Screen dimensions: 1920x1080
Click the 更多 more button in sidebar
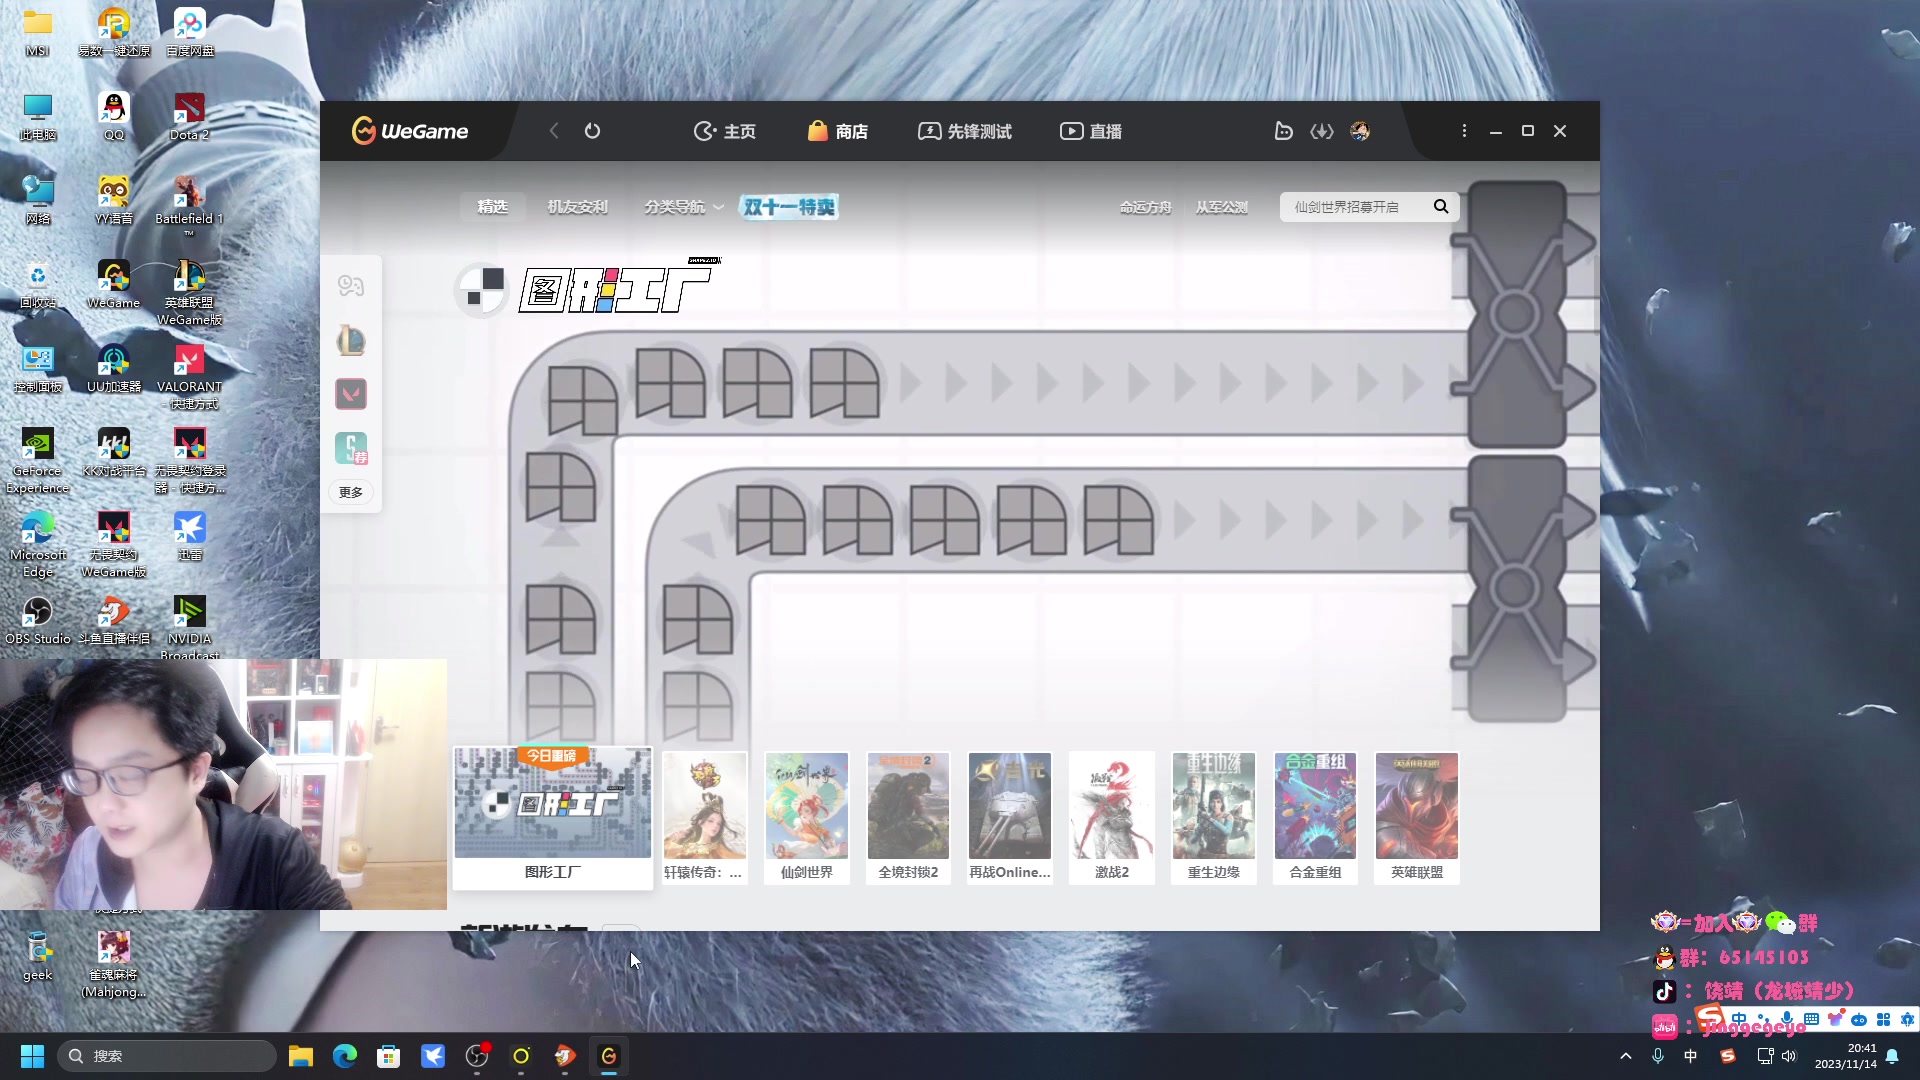click(x=351, y=492)
